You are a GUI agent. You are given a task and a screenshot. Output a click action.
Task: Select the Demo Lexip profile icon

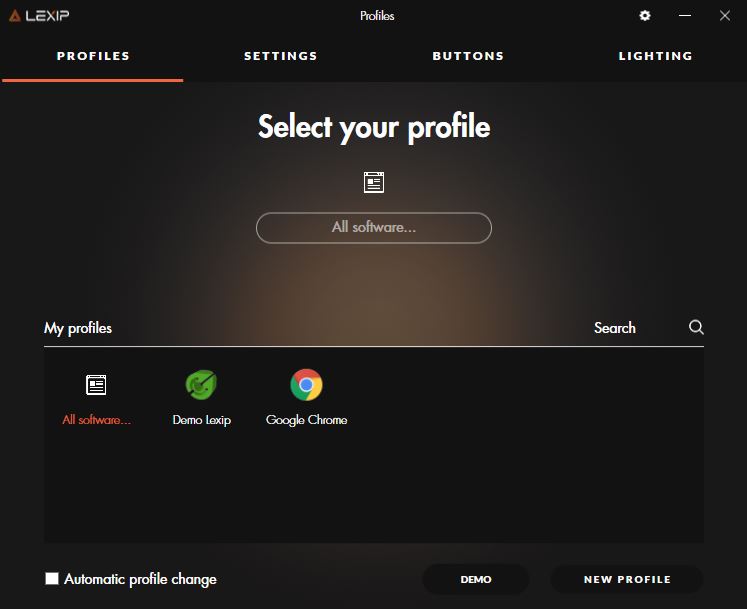tap(201, 385)
